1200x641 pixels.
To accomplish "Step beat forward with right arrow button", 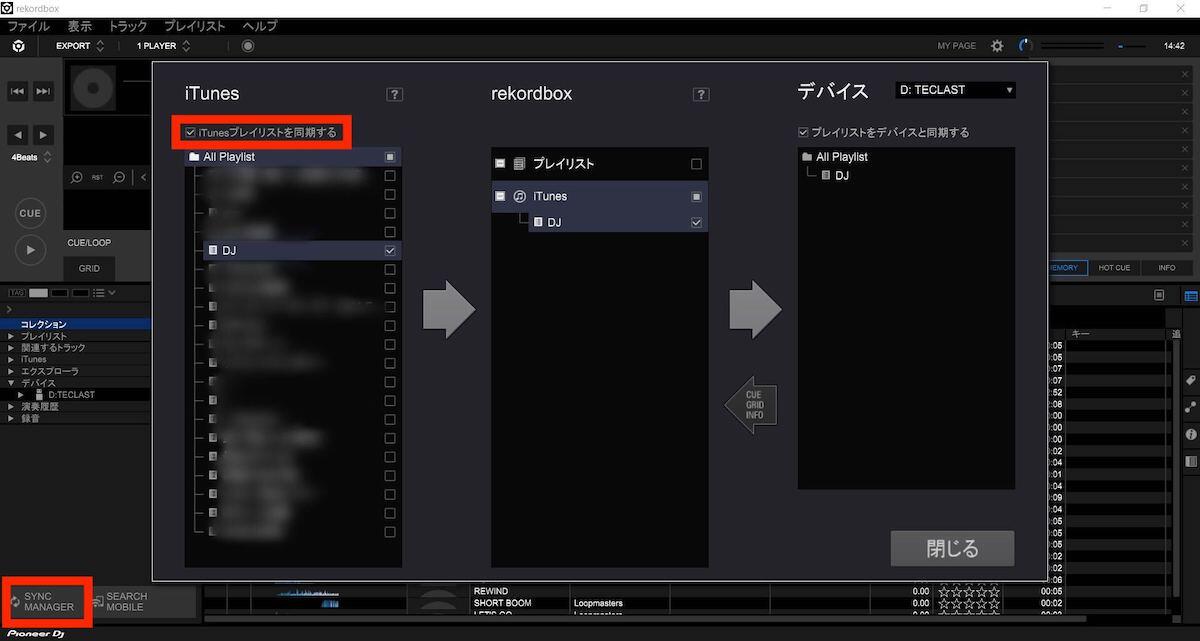I will pyautogui.click(x=43, y=135).
